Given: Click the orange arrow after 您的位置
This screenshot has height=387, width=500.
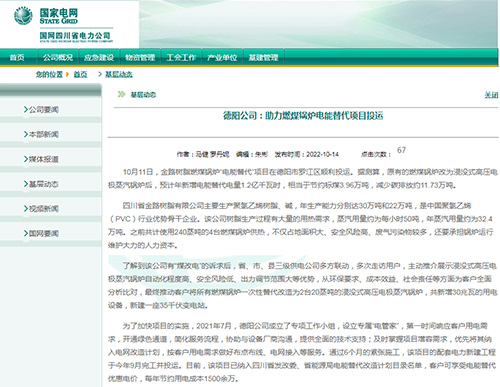Looking at the screenshot, I should click(x=67, y=74).
